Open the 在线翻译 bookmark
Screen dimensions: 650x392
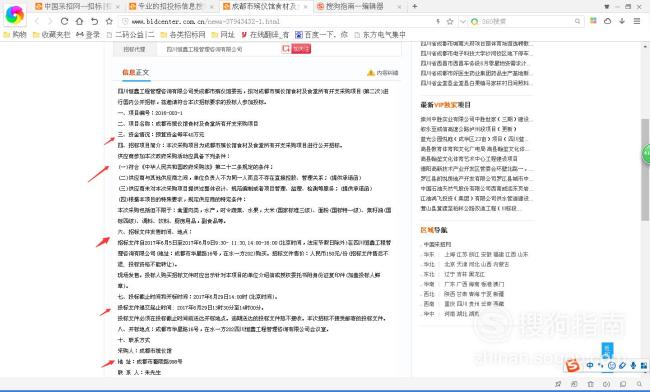(x=265, y=35)
